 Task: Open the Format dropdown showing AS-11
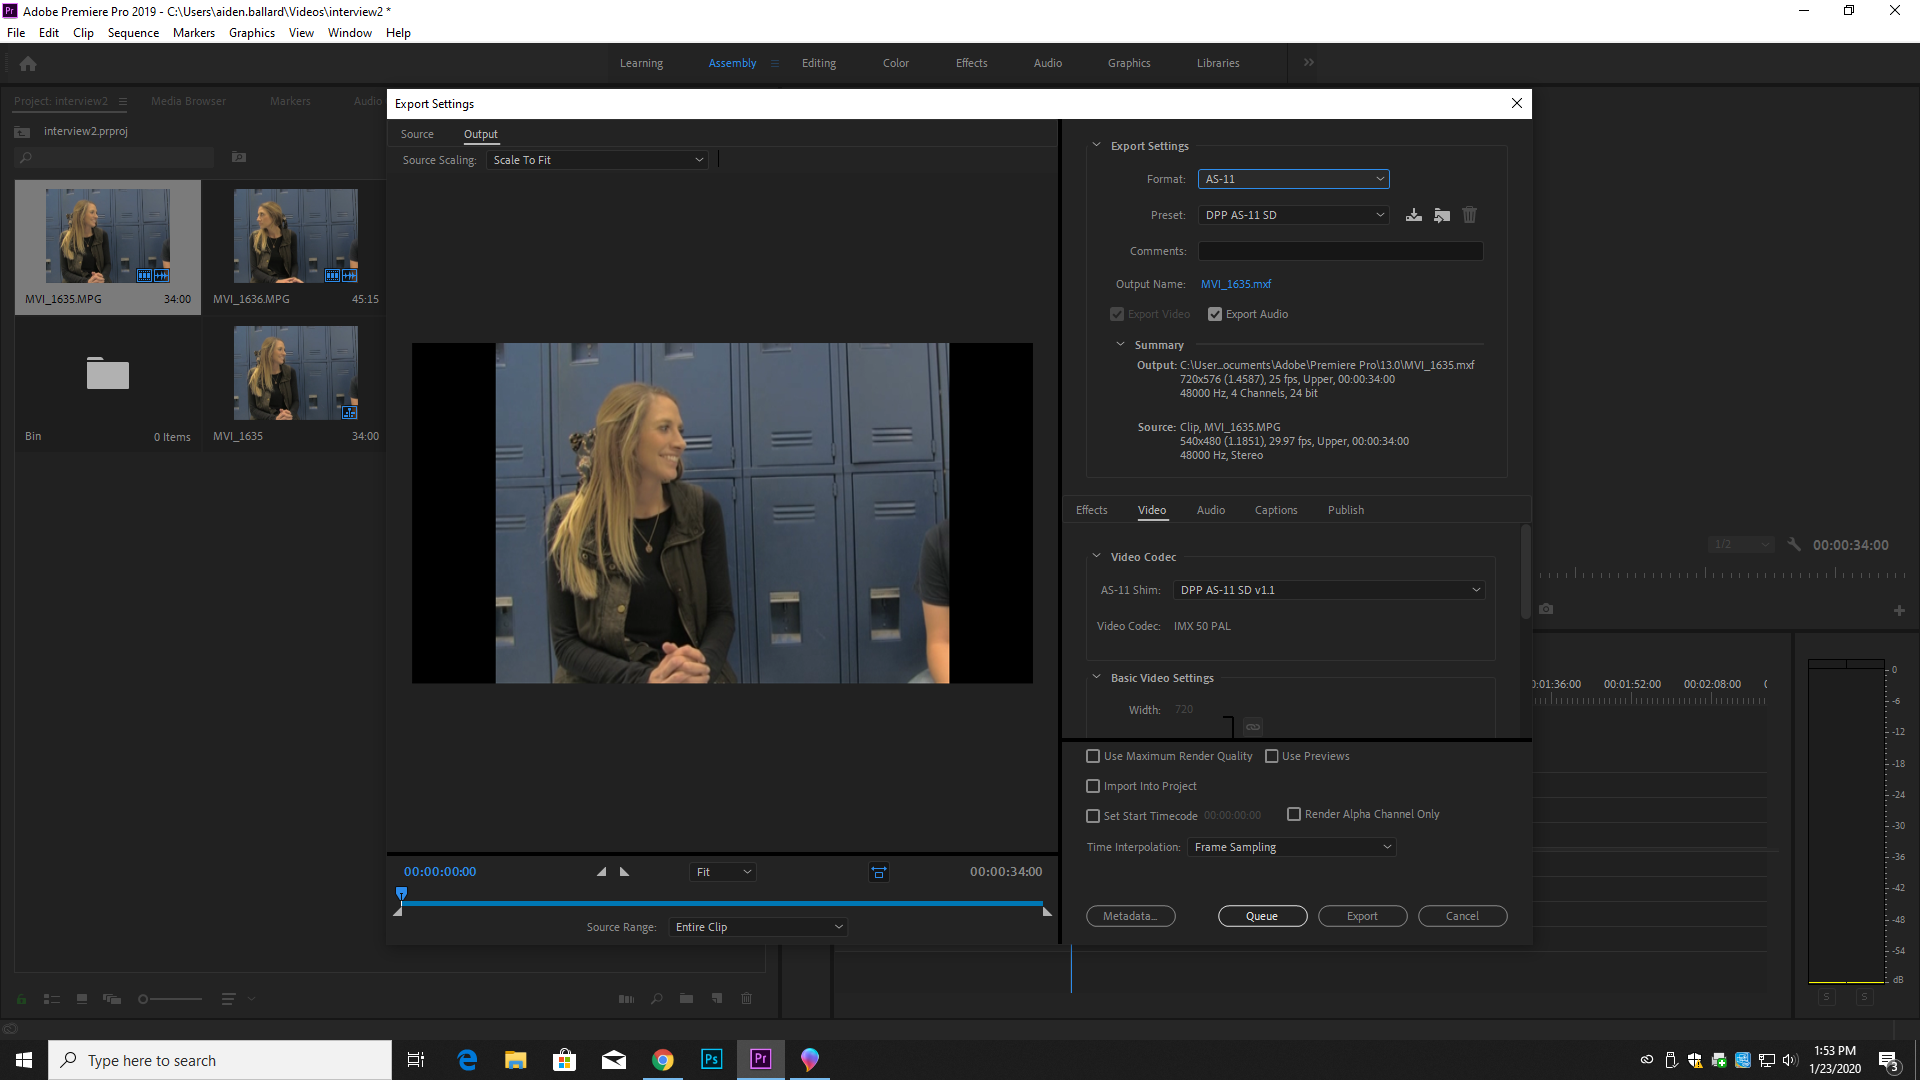click(x=1293, y=179)
